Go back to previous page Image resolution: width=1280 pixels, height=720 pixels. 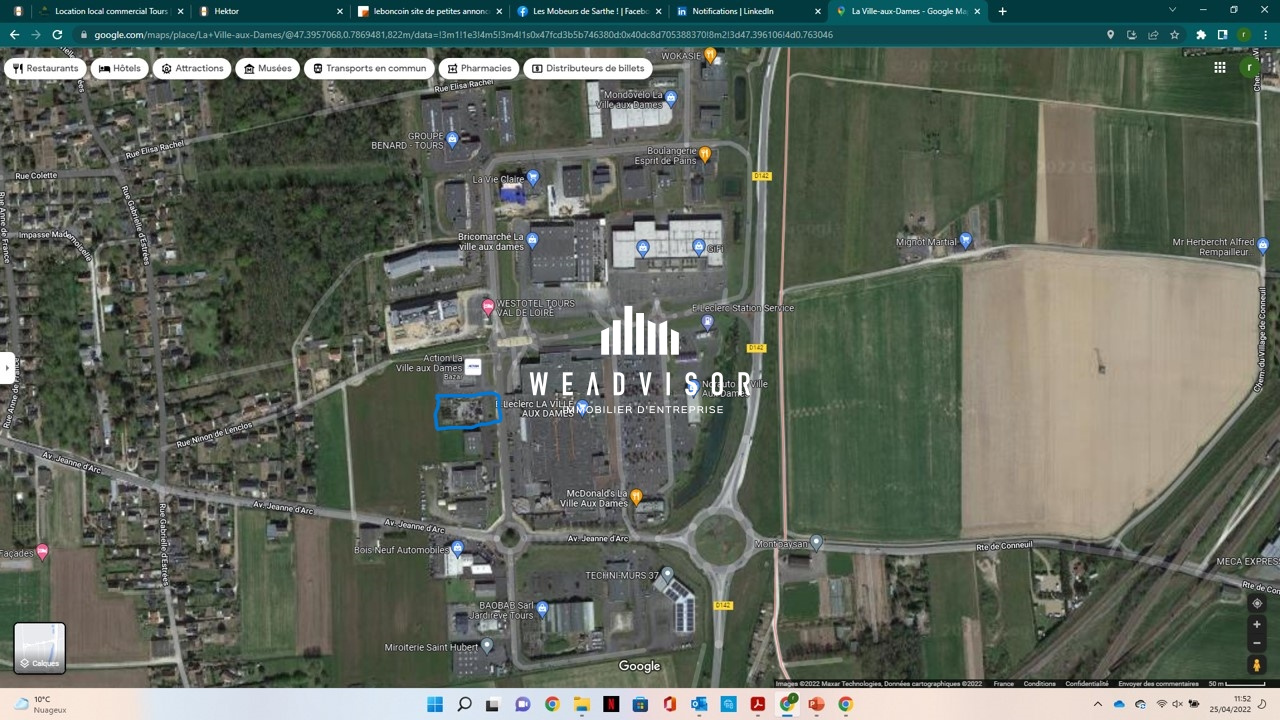tap(14, 34)
